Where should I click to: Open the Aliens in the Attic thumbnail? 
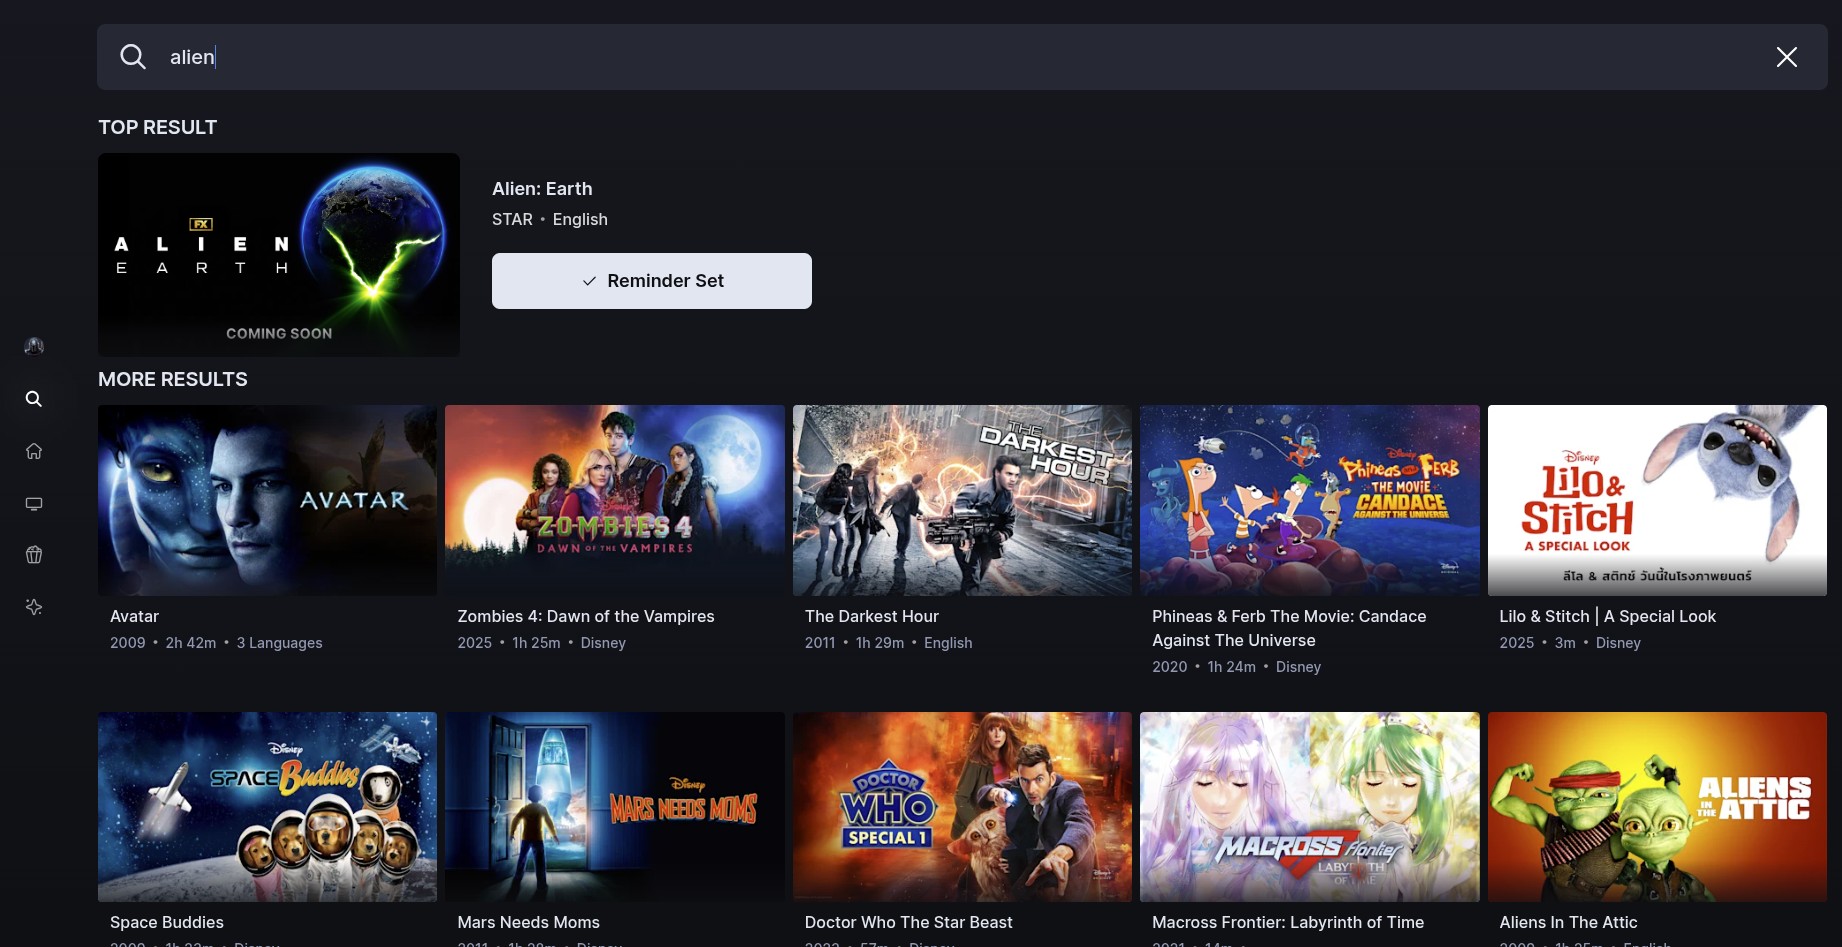[x=1657, y=807]
